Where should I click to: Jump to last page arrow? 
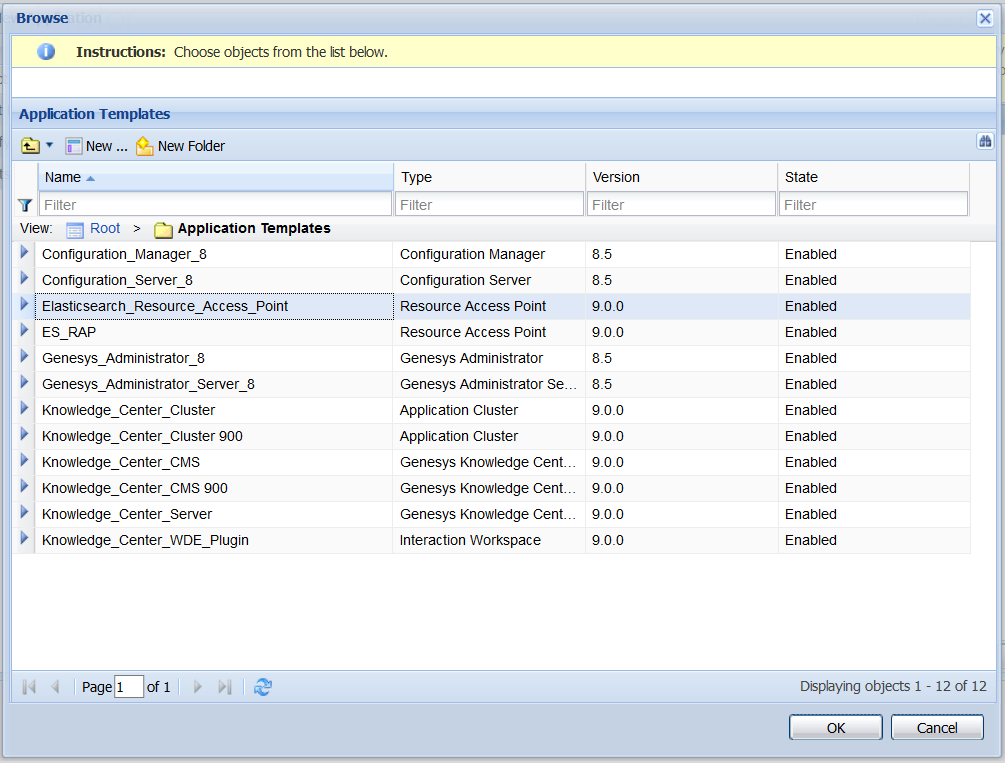tap(224, 687)
